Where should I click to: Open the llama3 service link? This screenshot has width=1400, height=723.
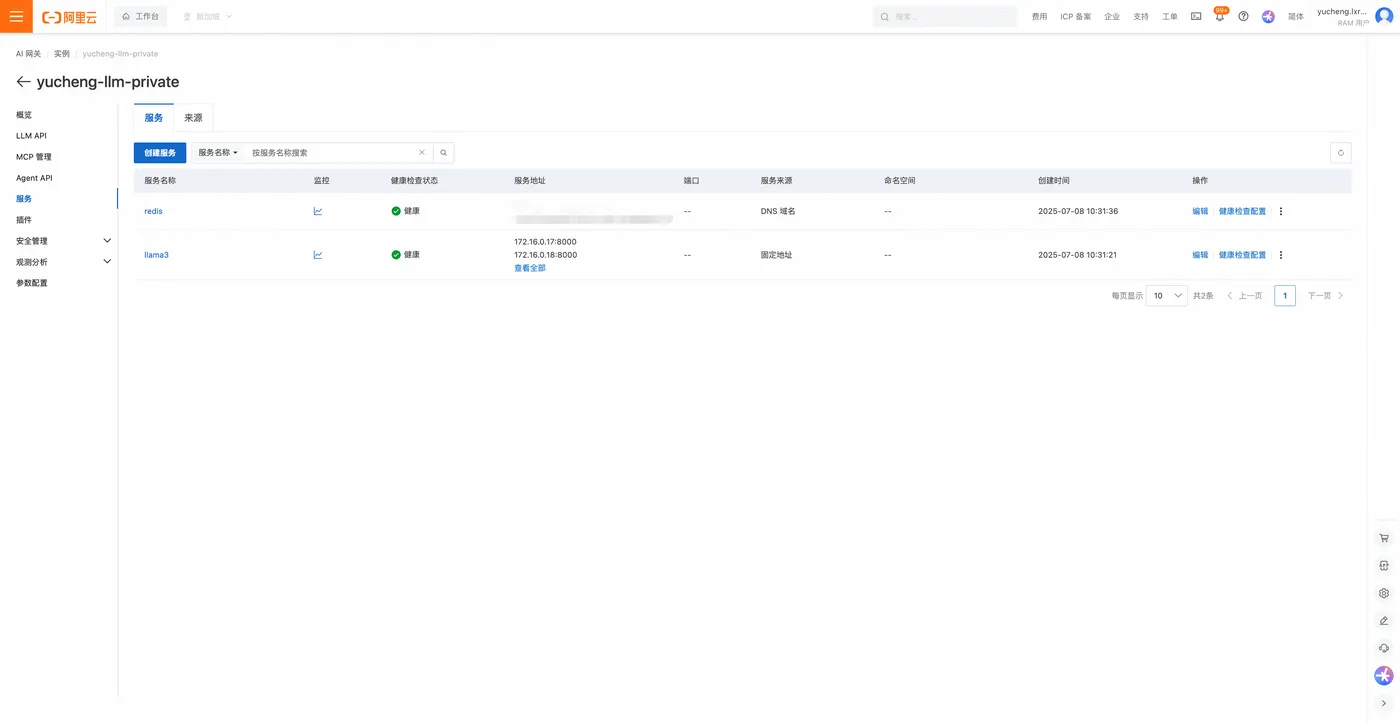(x=156, y=255)
